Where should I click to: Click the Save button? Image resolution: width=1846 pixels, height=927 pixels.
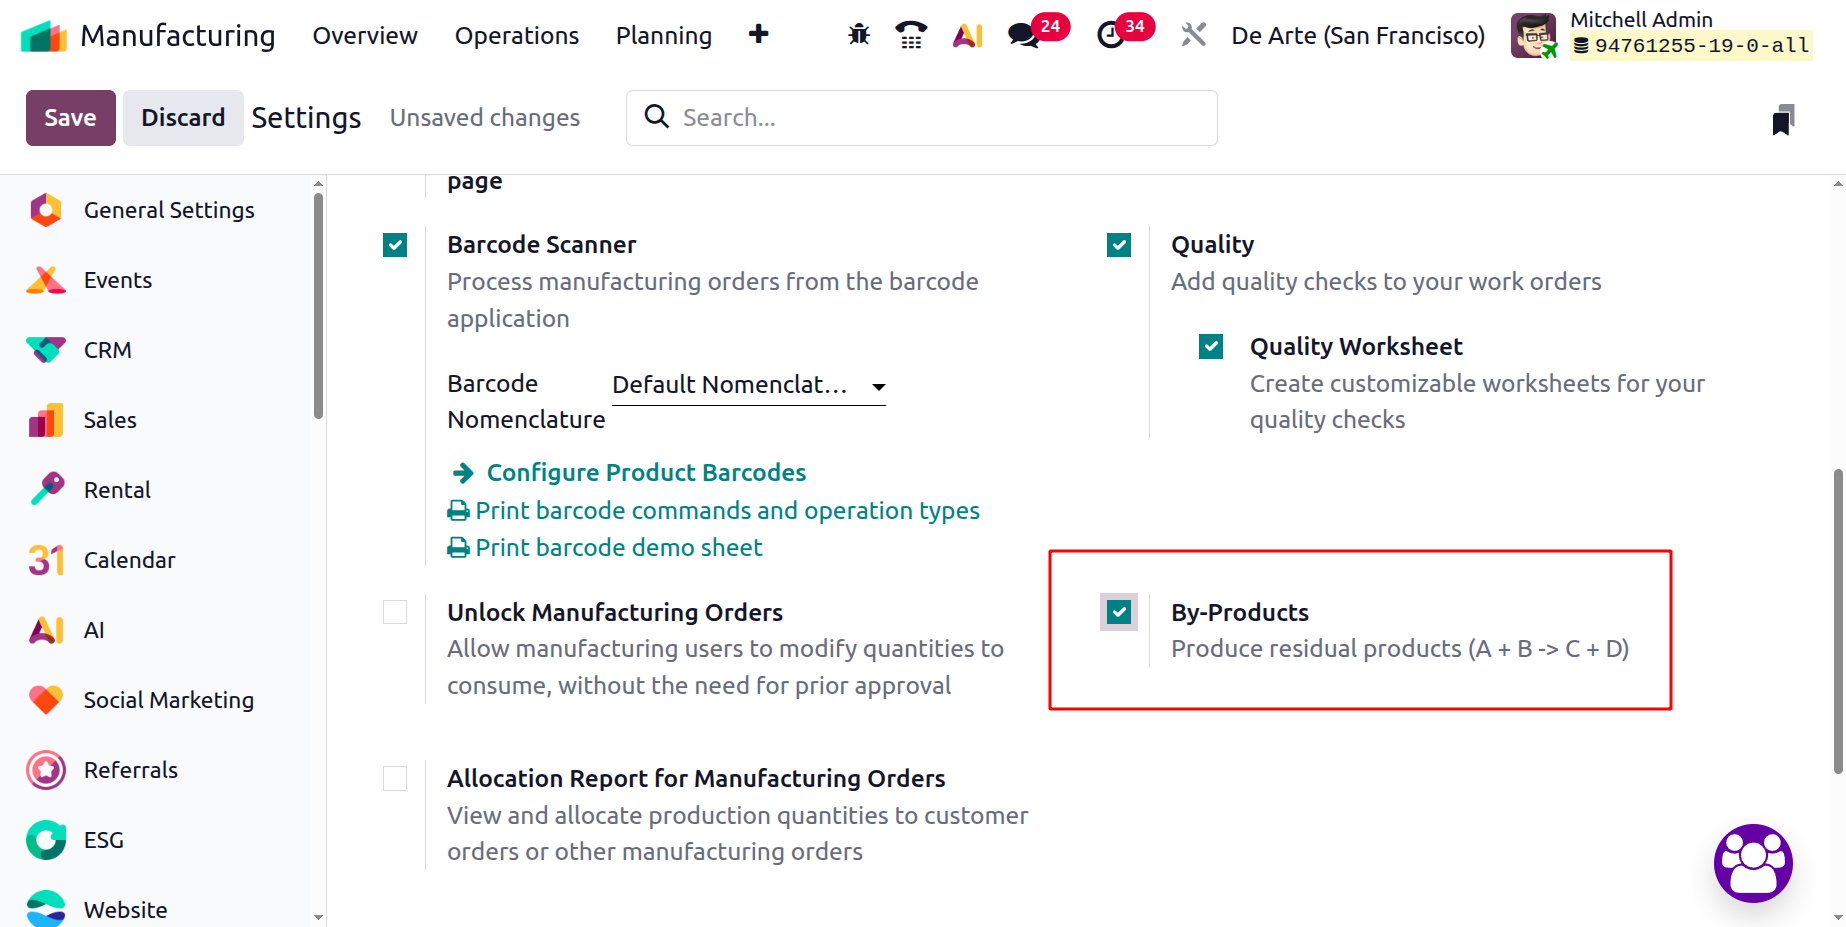coord(70,118)
